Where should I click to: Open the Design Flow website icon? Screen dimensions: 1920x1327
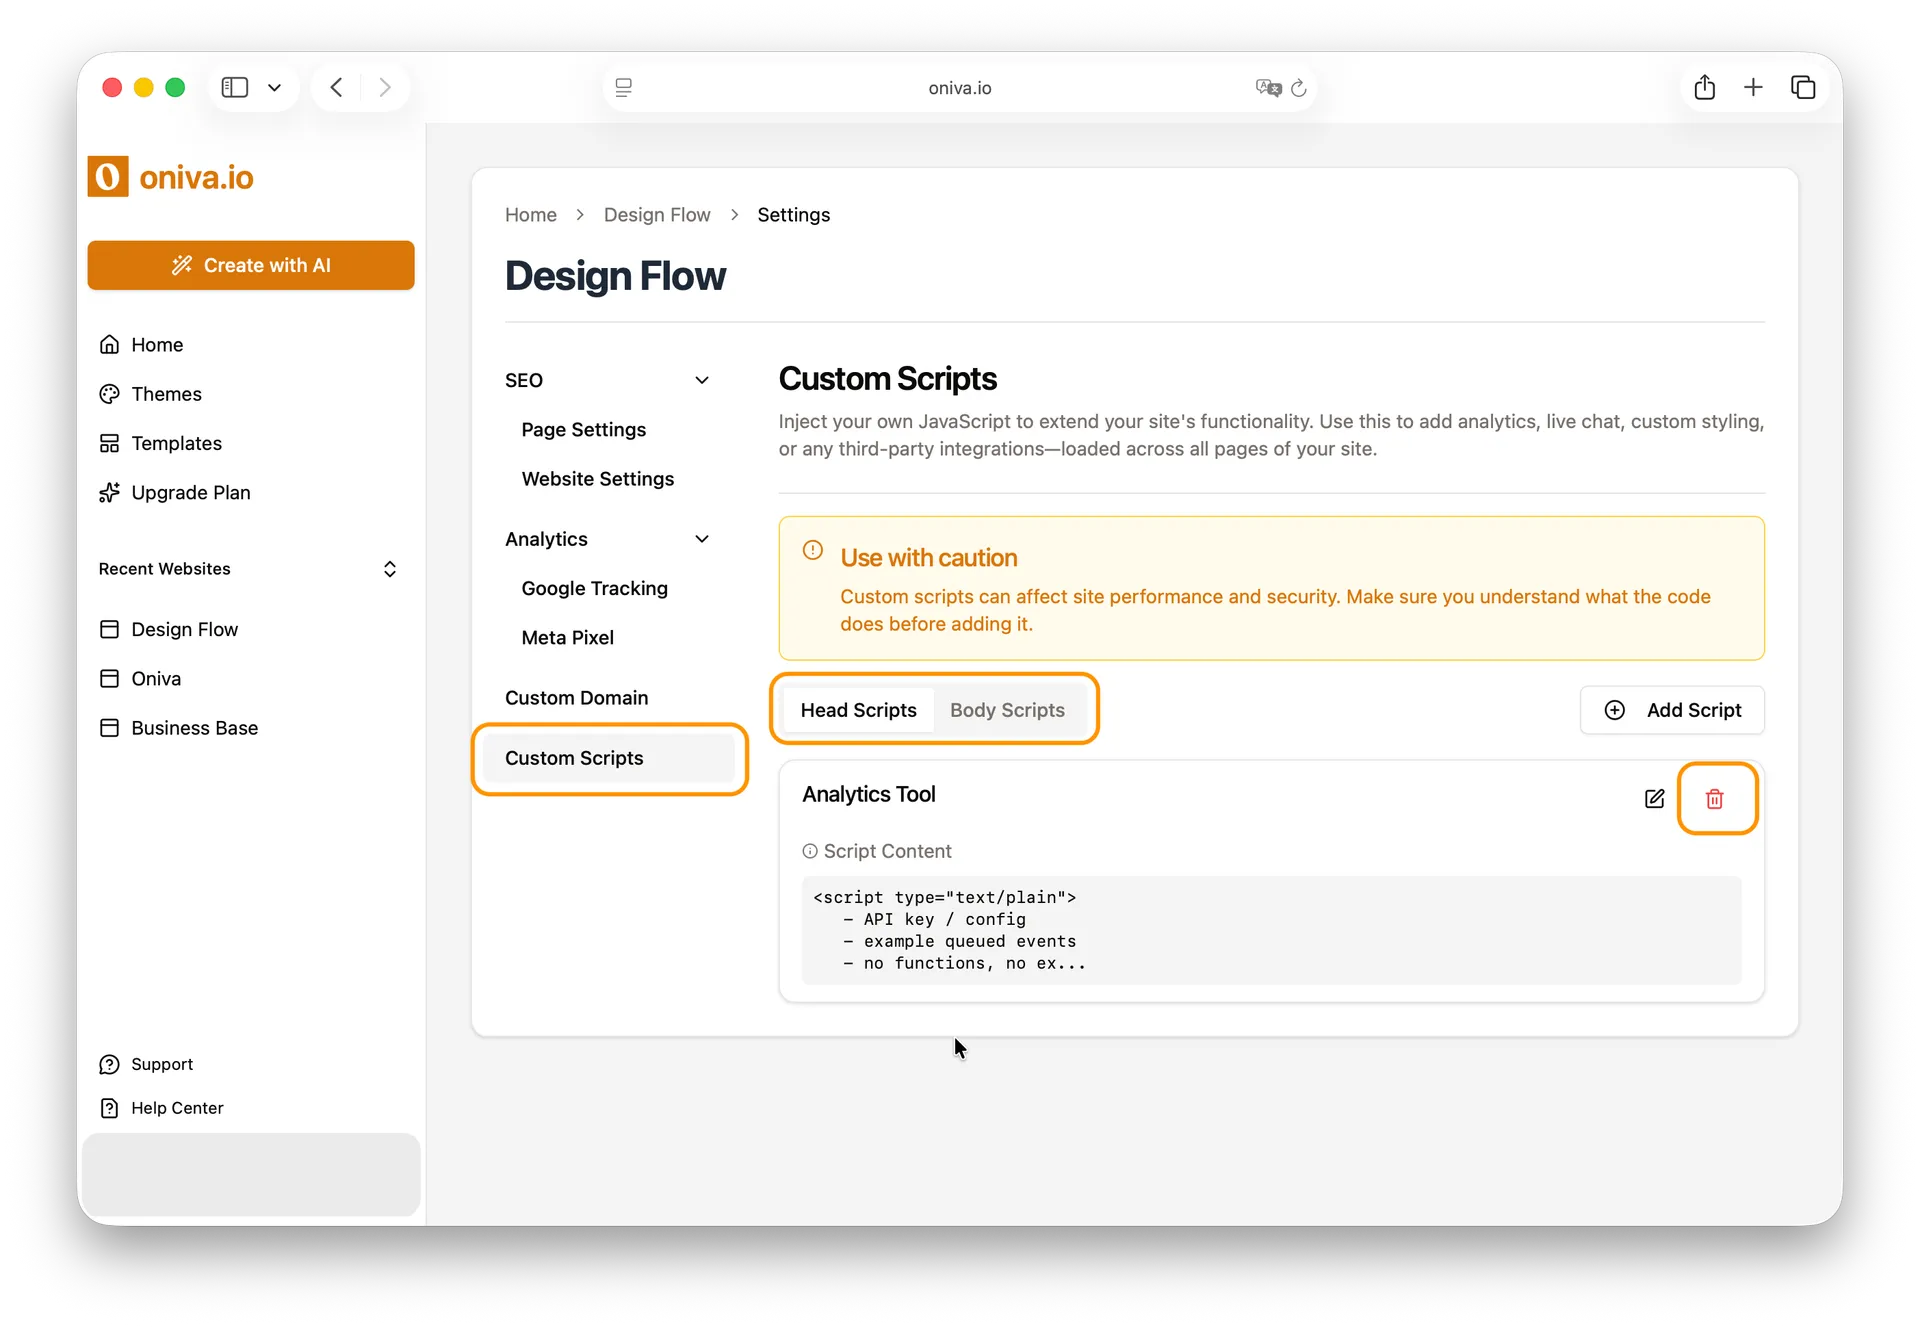pos(110,629)
